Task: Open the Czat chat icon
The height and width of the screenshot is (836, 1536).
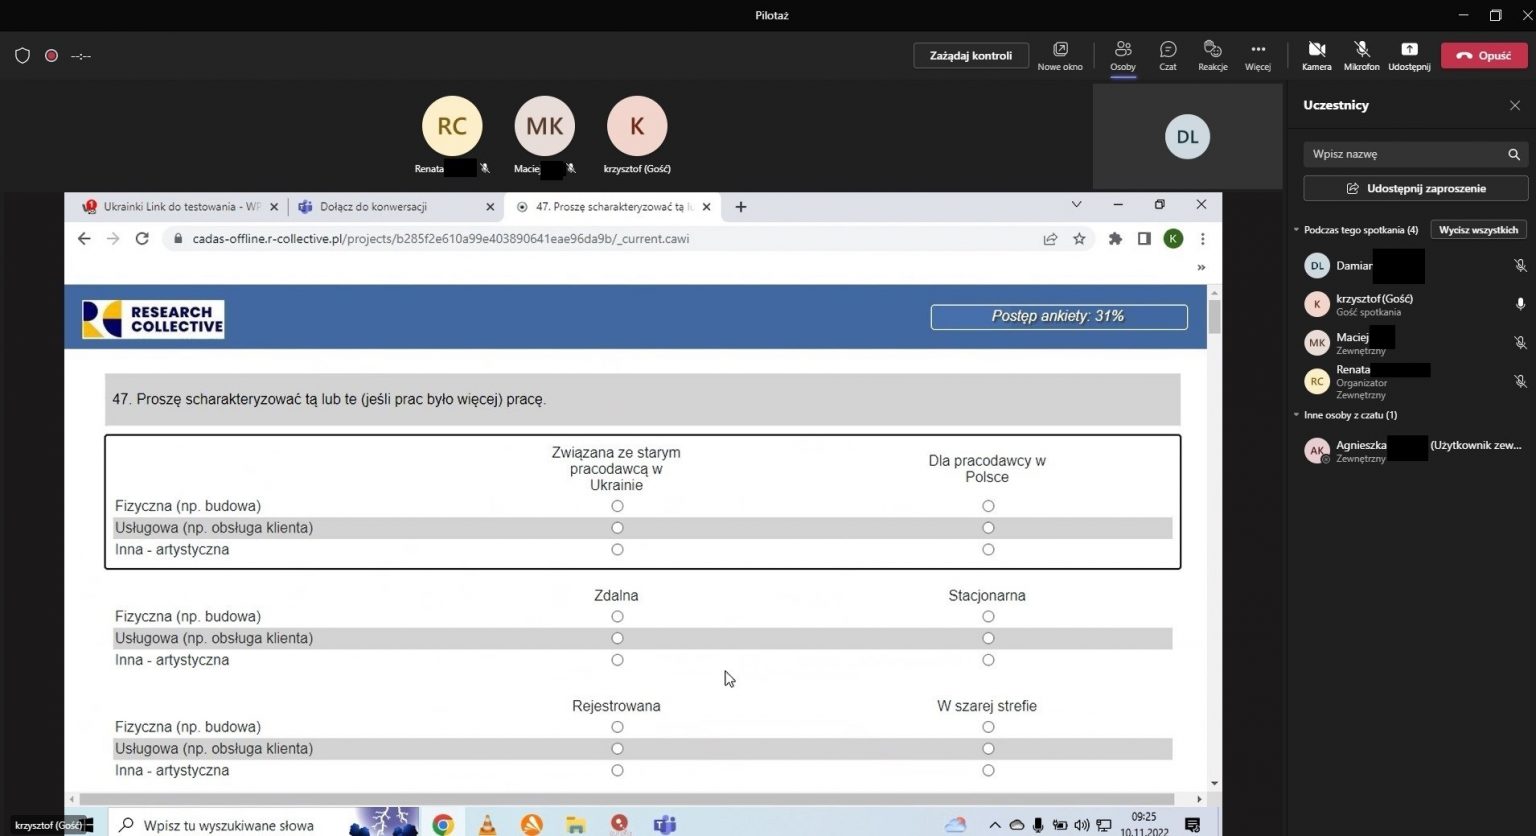Action: click(x=1167, y=54)
